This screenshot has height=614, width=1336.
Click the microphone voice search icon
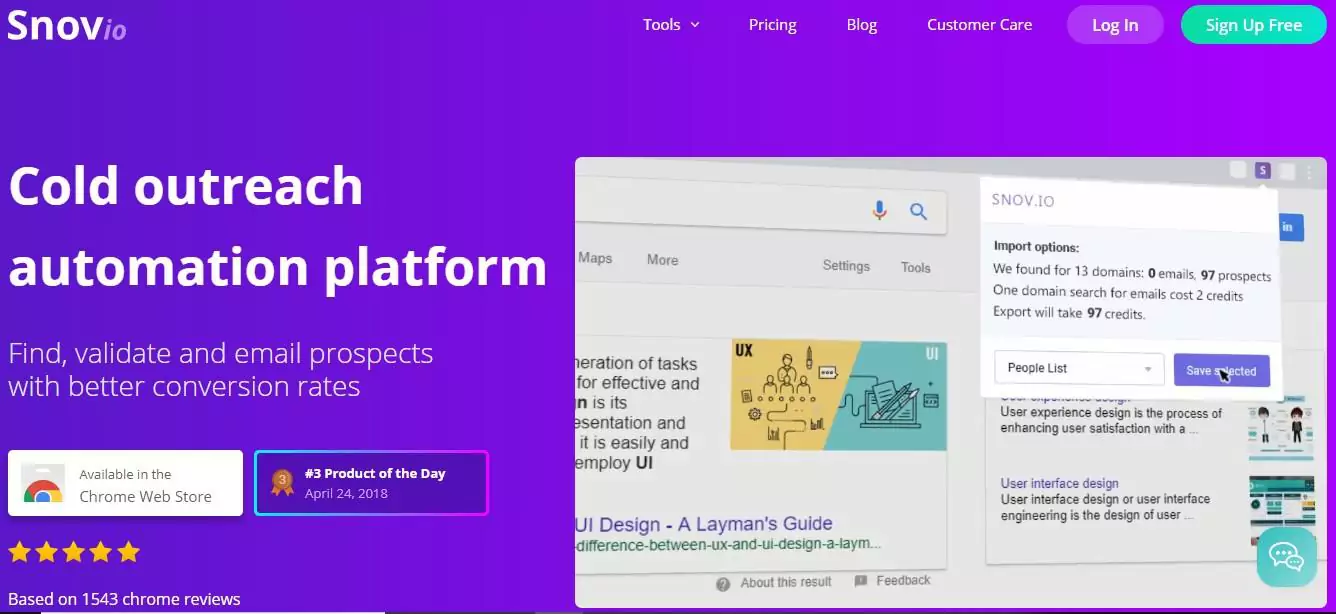pyautogui.click(x=879, y=210)
